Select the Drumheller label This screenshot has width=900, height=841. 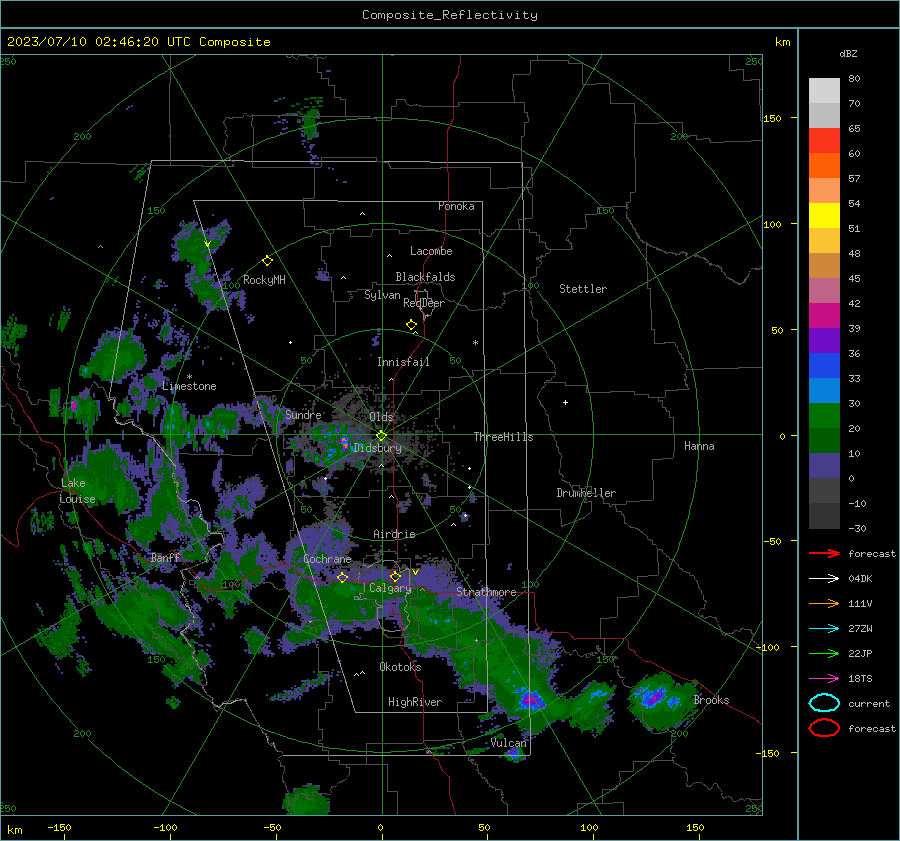click(586, 493)
